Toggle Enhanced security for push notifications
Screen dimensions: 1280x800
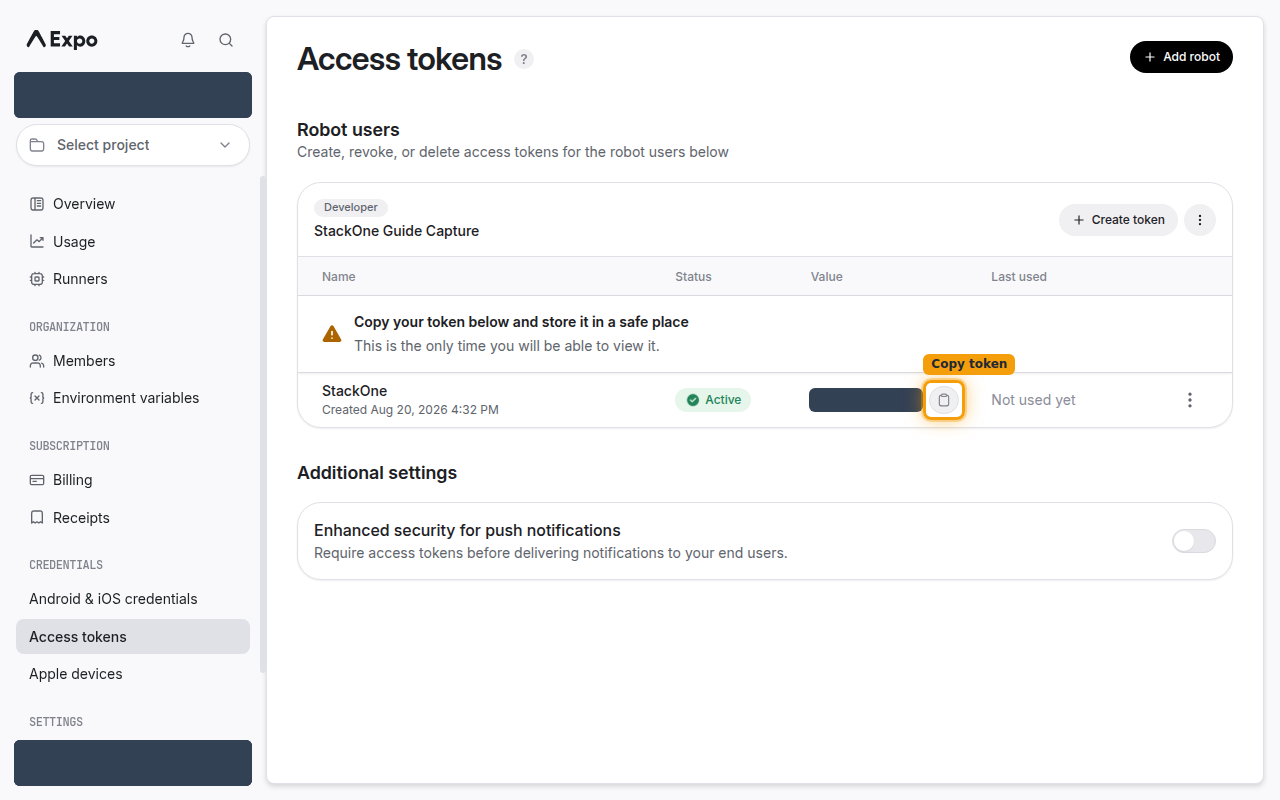1194,541
